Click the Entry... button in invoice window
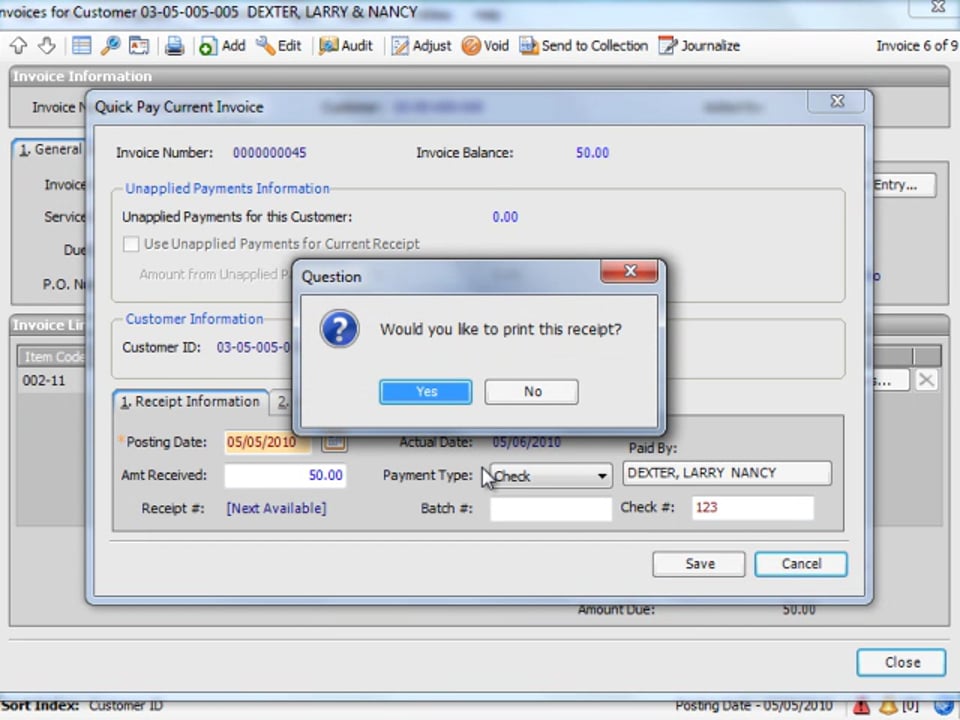Image resolution: width=960 pixels, height=720 pixels. pyautogui.click(x=904, y=185)
